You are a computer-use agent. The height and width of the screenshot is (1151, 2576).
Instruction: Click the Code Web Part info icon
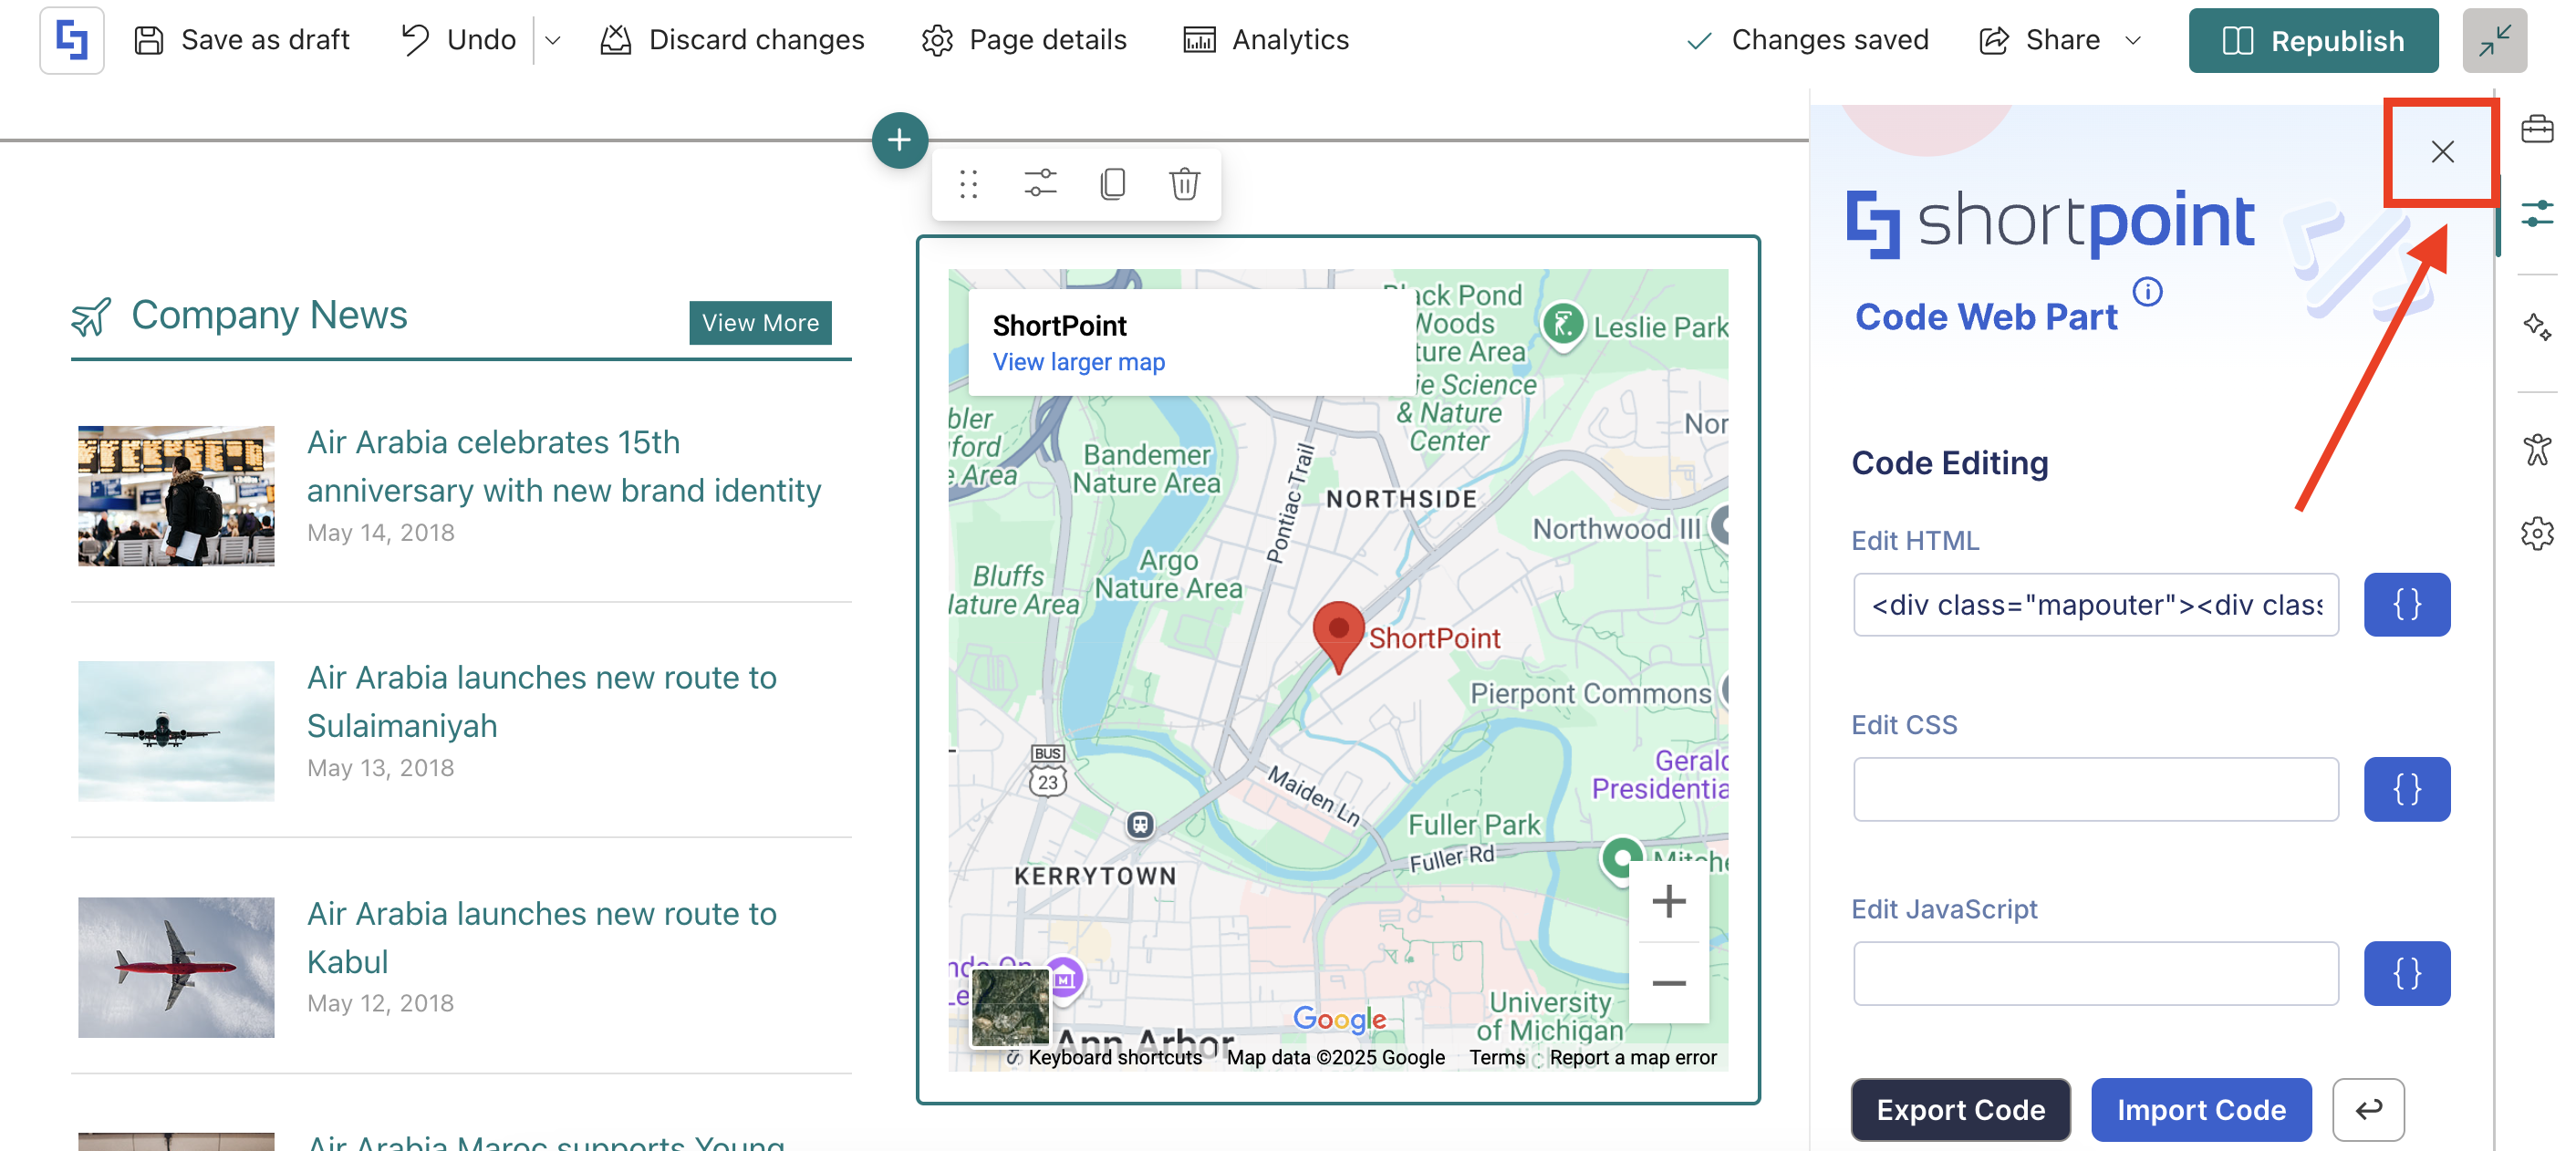(x=2147, y=292)
